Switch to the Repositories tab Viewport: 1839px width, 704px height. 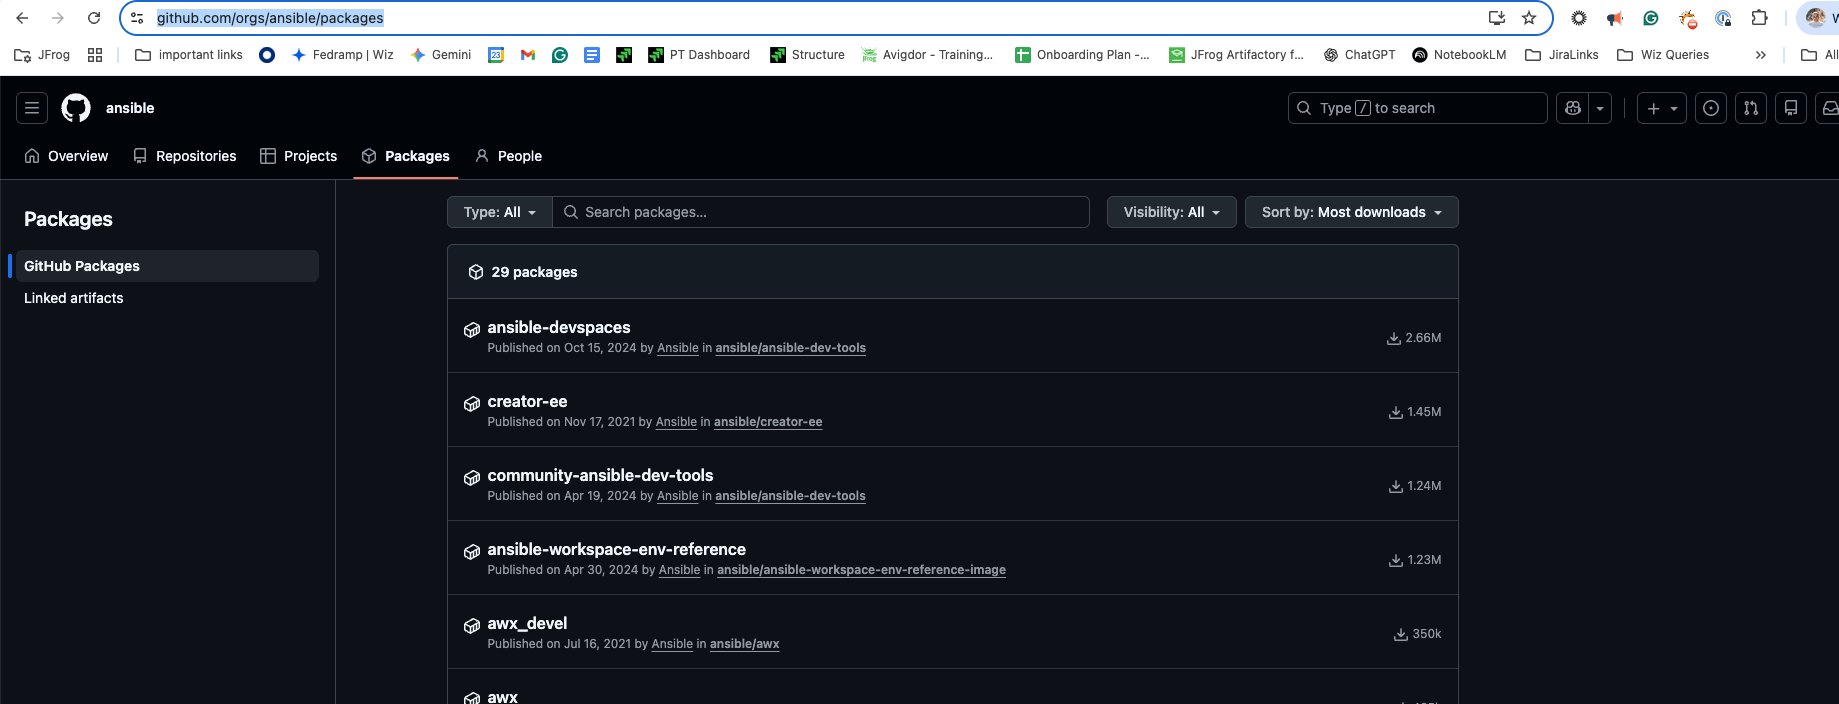[185, 156]
